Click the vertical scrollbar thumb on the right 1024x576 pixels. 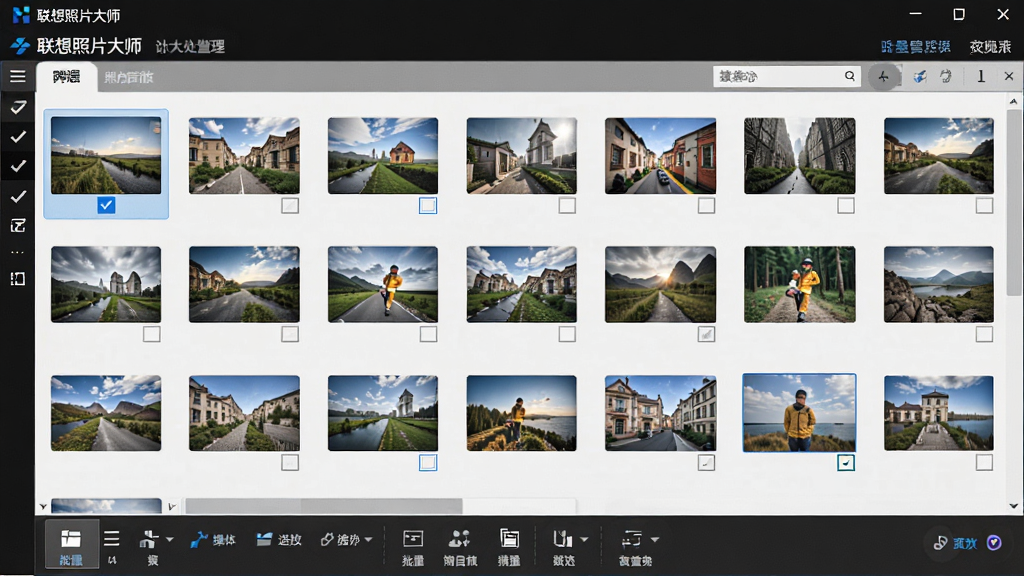coord(1013,202)
